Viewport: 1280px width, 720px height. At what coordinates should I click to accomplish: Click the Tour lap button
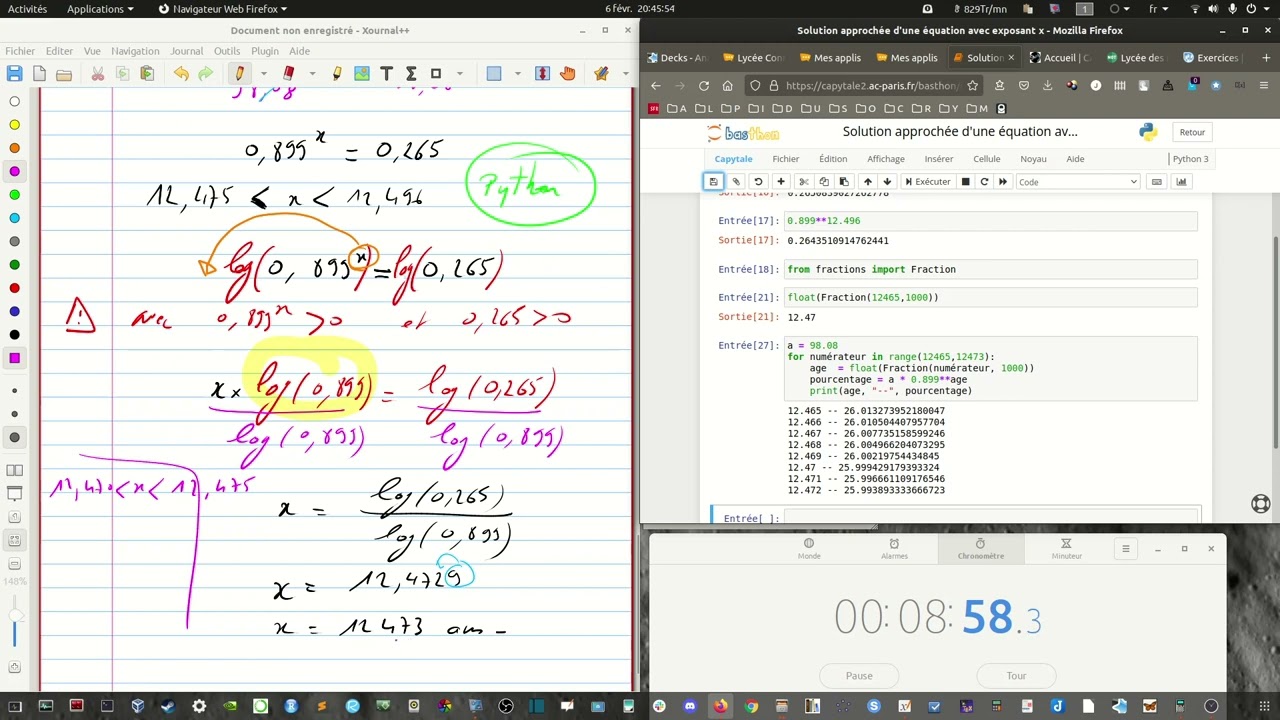(1016, 675)
